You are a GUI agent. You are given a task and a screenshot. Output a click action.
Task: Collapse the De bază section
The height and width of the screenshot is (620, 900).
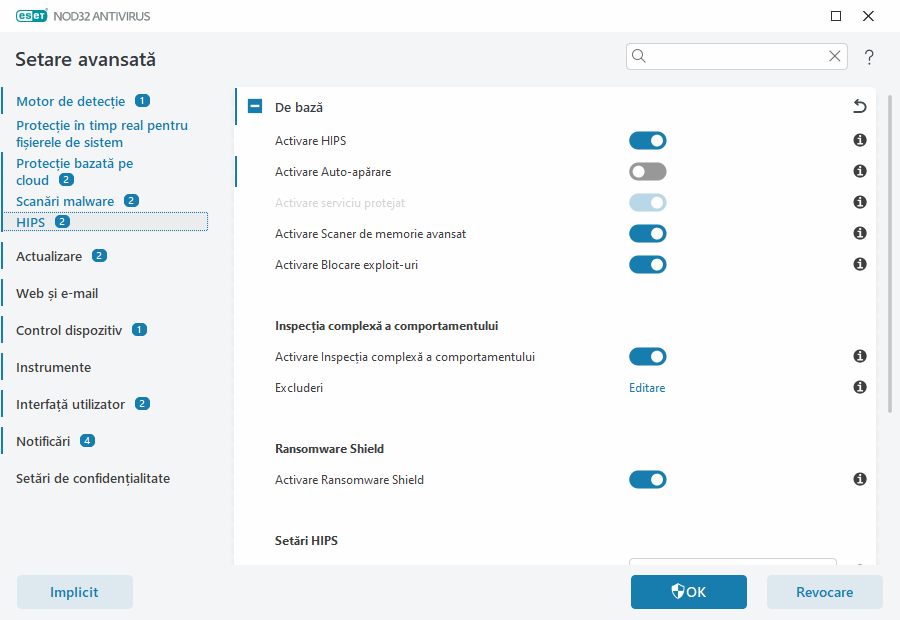[255, 107]
